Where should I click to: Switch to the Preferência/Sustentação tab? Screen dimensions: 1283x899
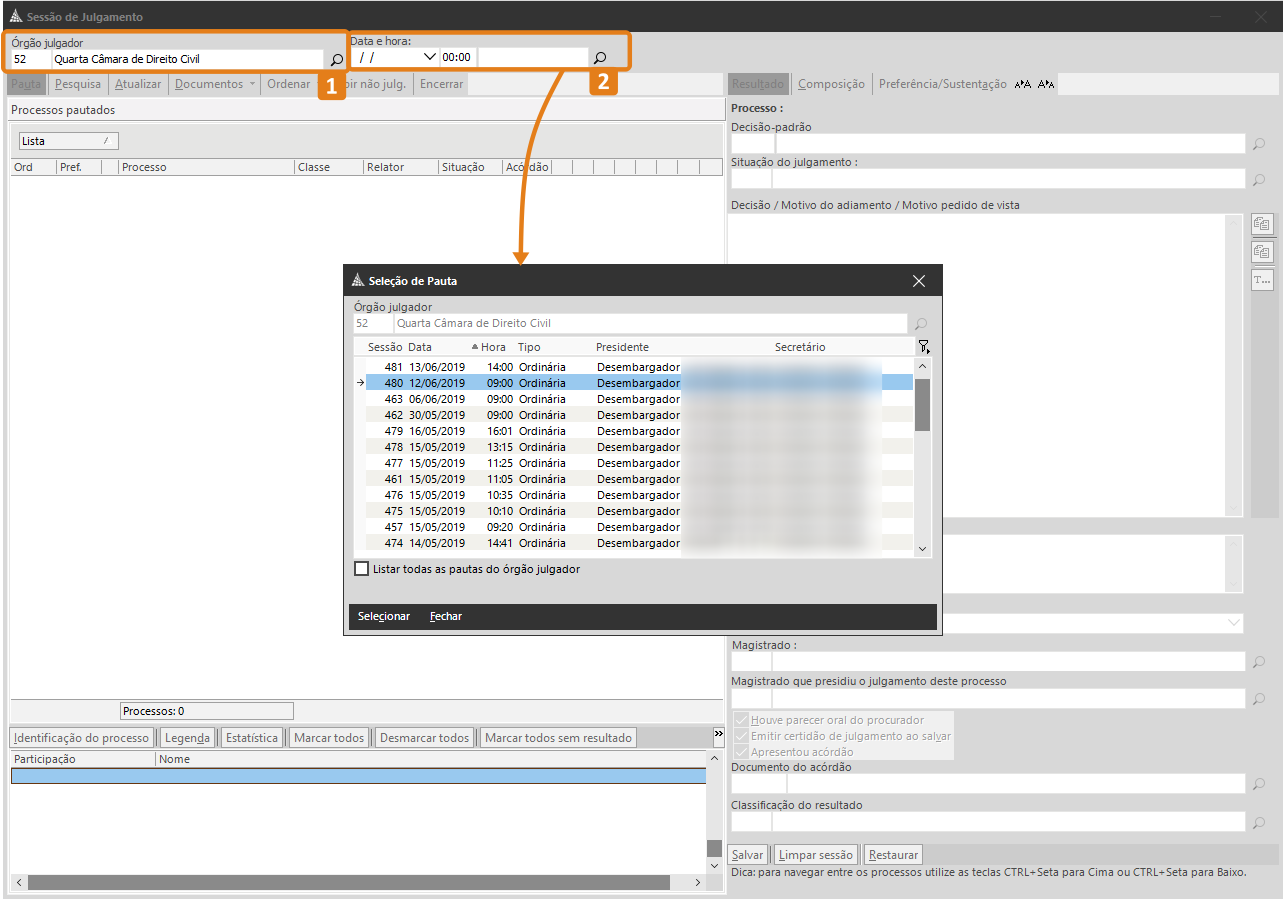point(942,84)
